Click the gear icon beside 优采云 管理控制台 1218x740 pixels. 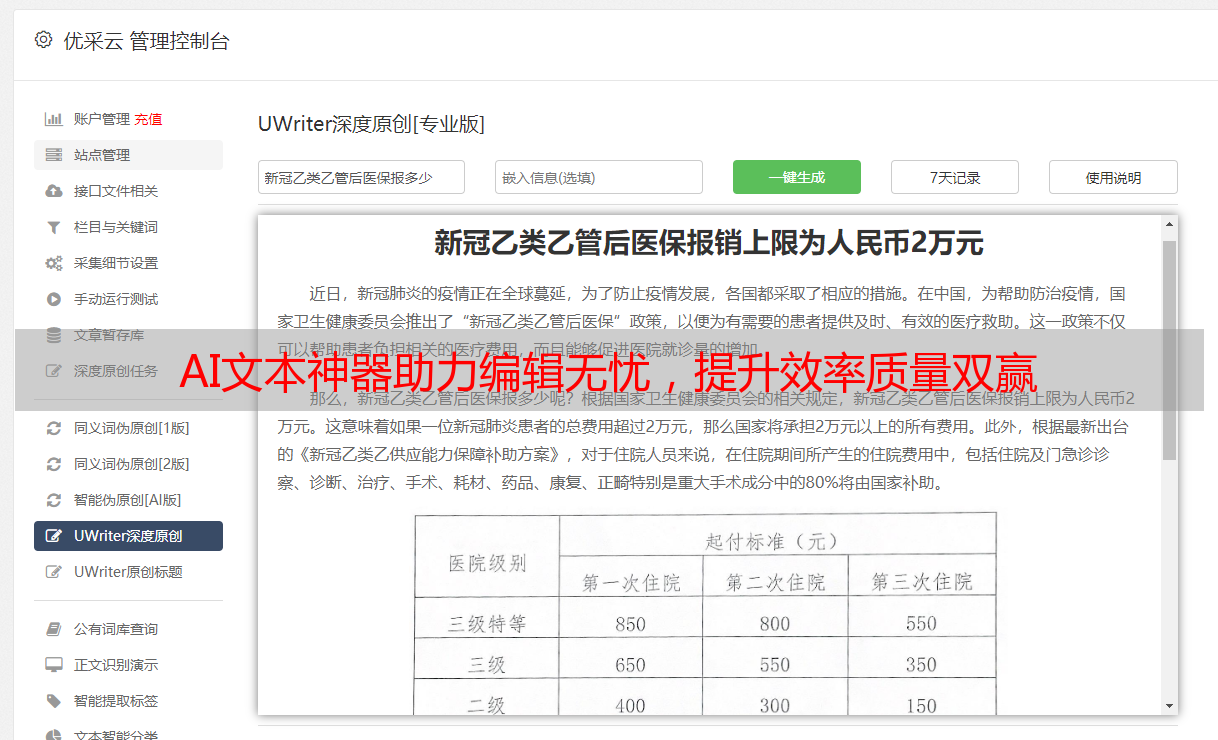pyautogui.click(x=43, y=40)
